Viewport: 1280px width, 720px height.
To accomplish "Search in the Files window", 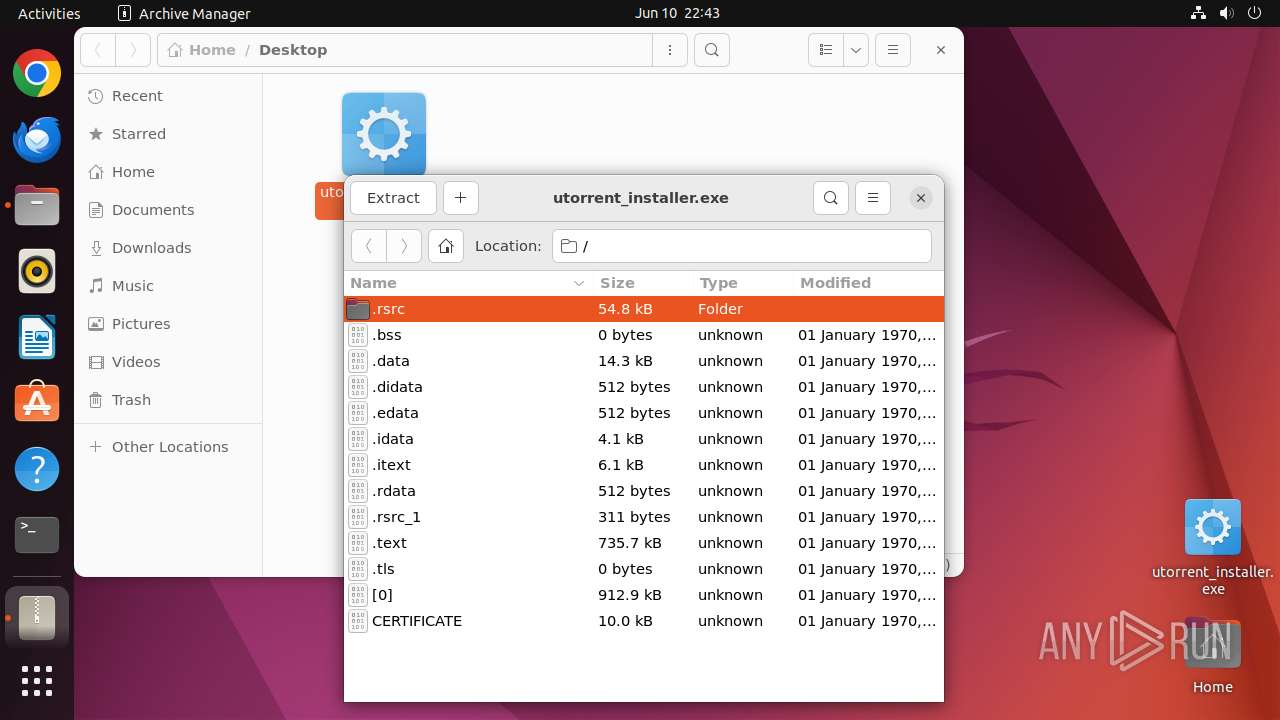I will (x=712, y=50).
